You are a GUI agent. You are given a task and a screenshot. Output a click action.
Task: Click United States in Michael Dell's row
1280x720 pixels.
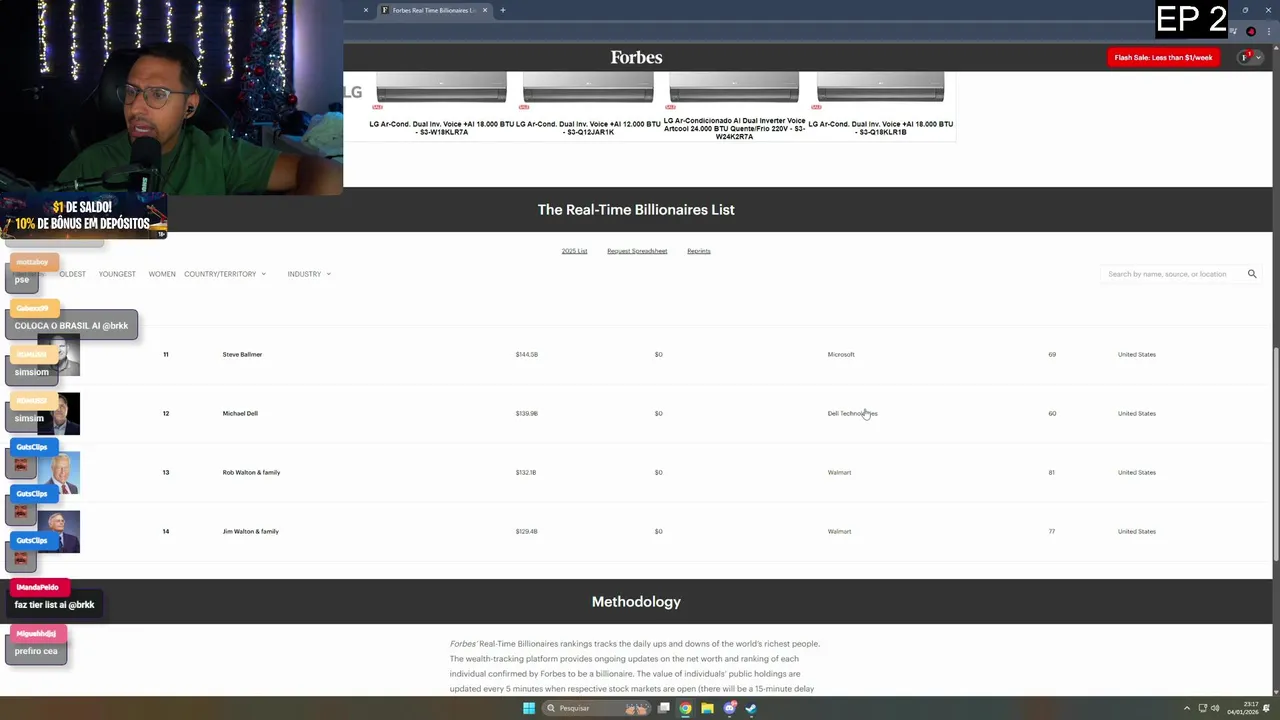point(1136,413)
